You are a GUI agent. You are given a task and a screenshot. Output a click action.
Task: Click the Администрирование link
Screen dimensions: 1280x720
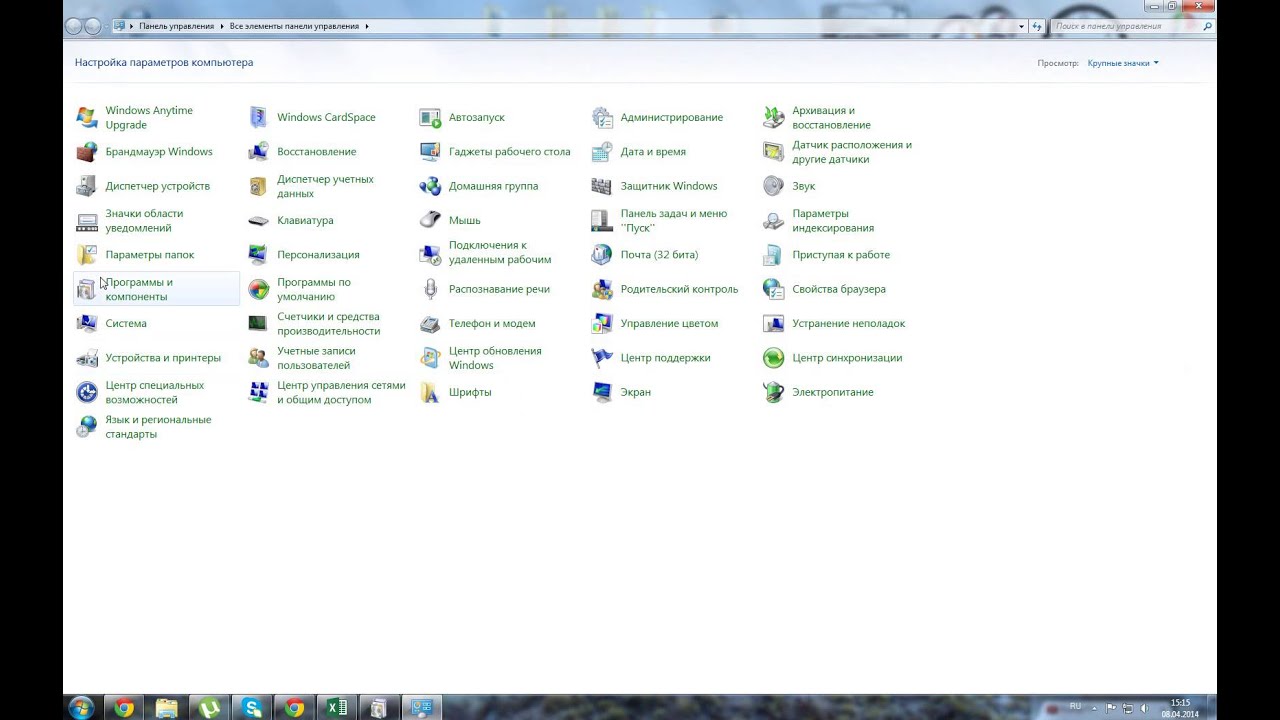(x=671, y=117)
